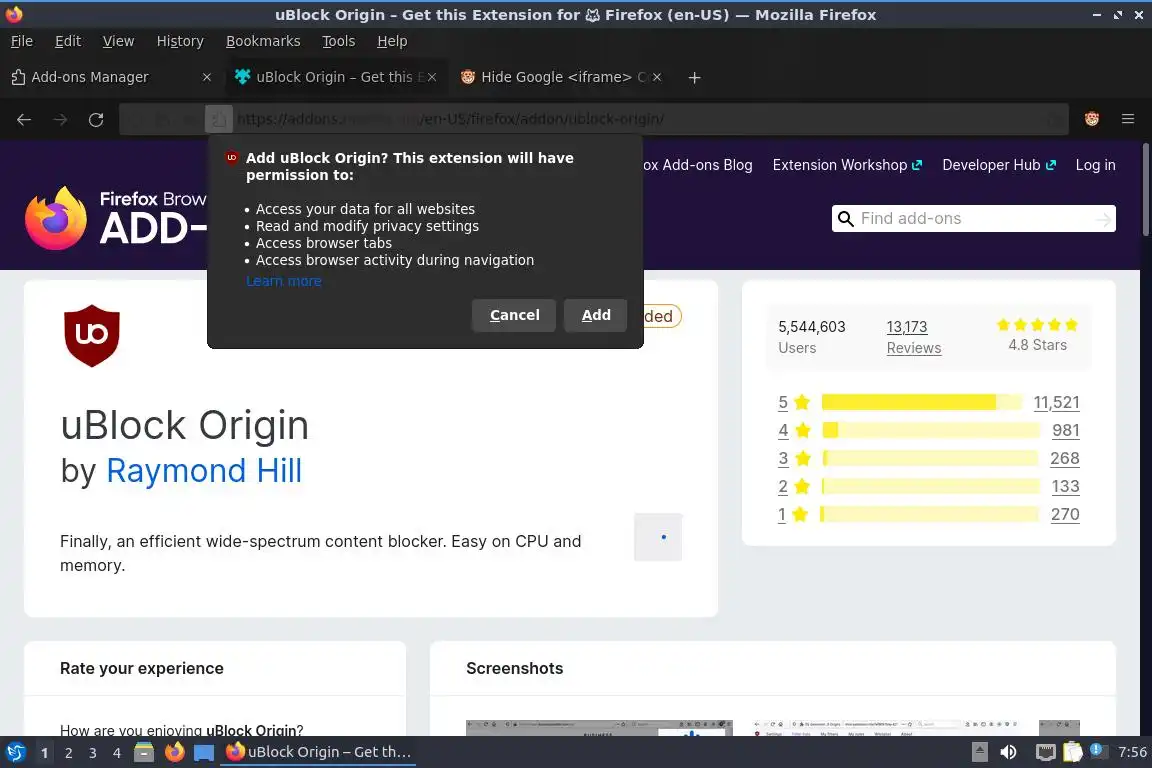Open the 270 one-star count

click(1065, 514)
